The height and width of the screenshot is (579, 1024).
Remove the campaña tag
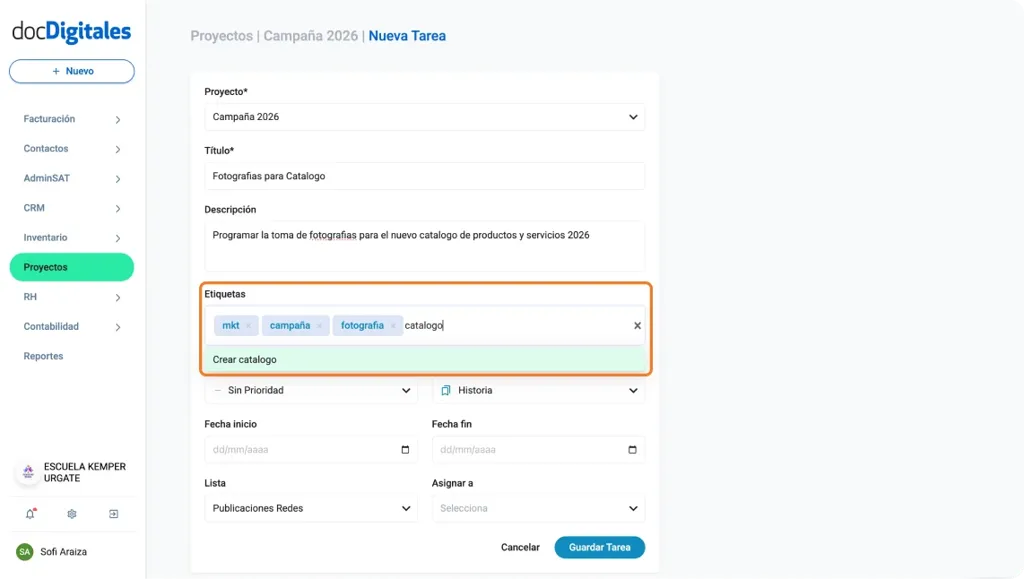[318, 324]
